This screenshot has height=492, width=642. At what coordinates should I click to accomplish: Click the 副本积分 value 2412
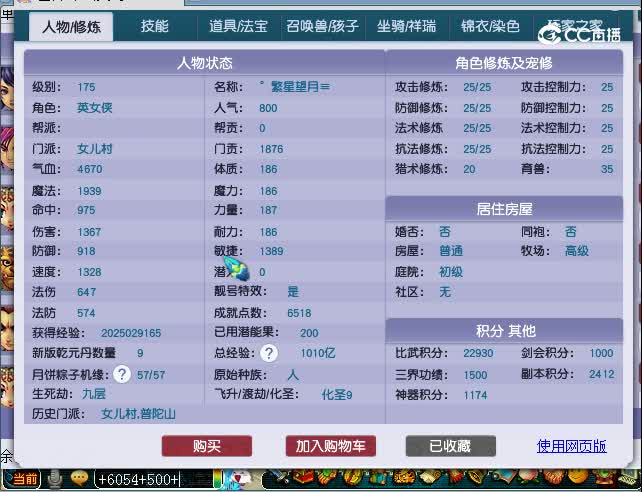tap(601, 374)
